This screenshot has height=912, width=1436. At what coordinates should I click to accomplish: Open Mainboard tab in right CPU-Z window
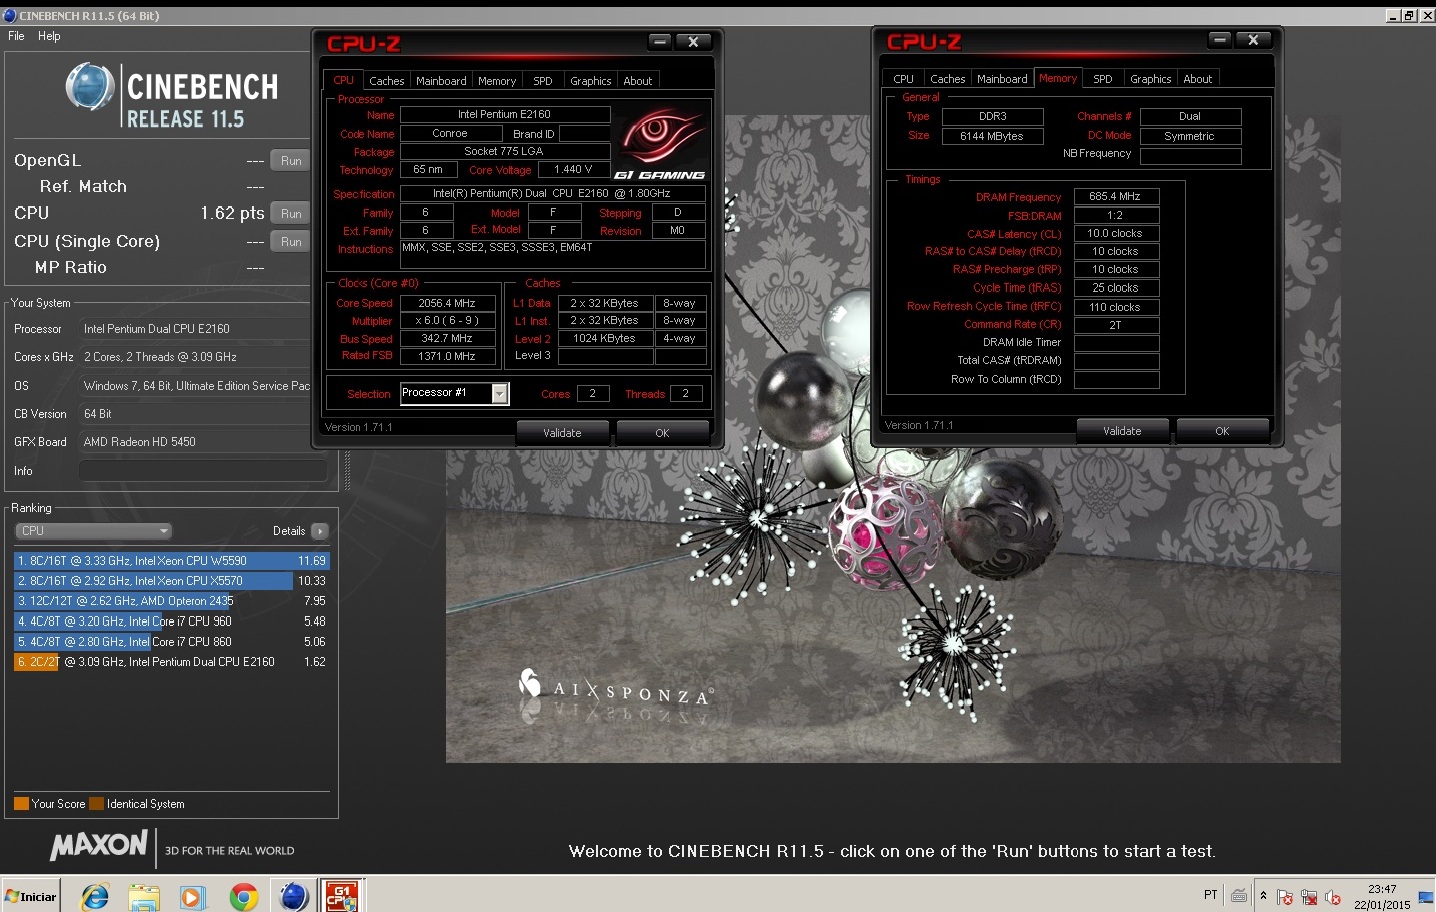click(1002, 79)
